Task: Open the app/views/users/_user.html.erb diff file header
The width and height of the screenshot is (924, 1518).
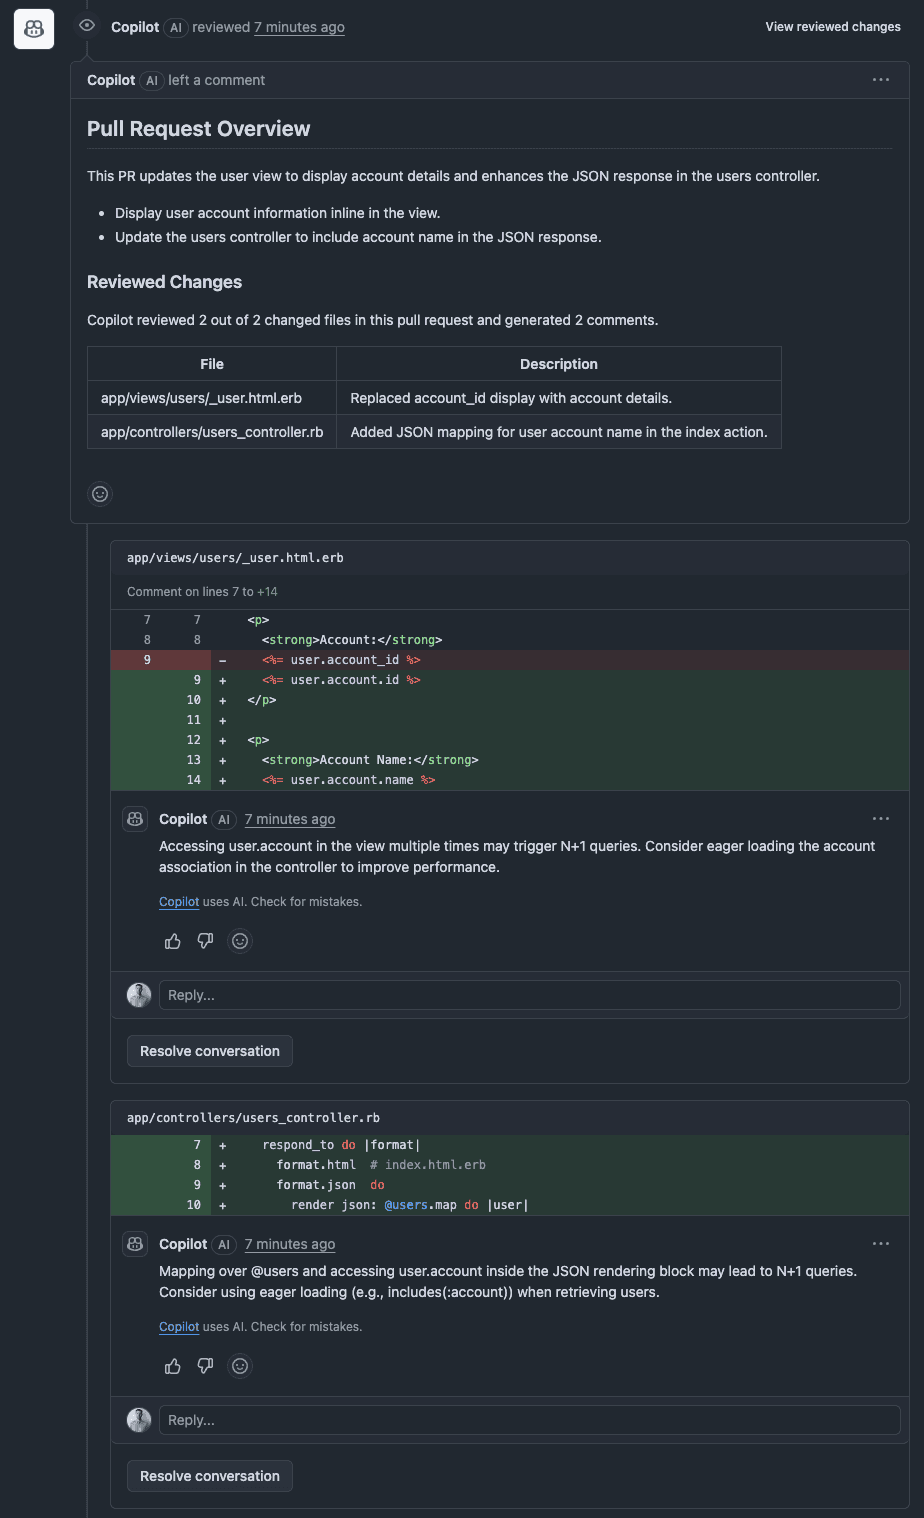Action: [235, 558]
